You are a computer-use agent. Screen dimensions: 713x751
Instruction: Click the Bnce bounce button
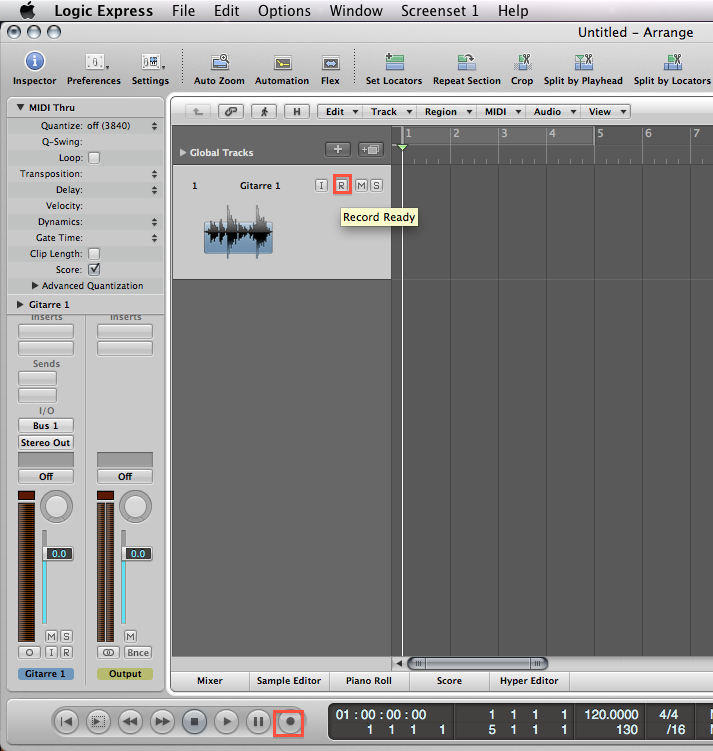pos(138,652)
